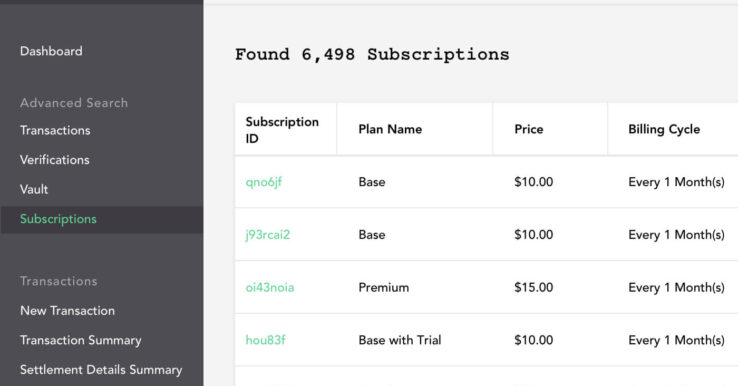Click the Price column header
The height and width of the screenshot is (386, 738).
pyautogui.click(x=529, y=129)
